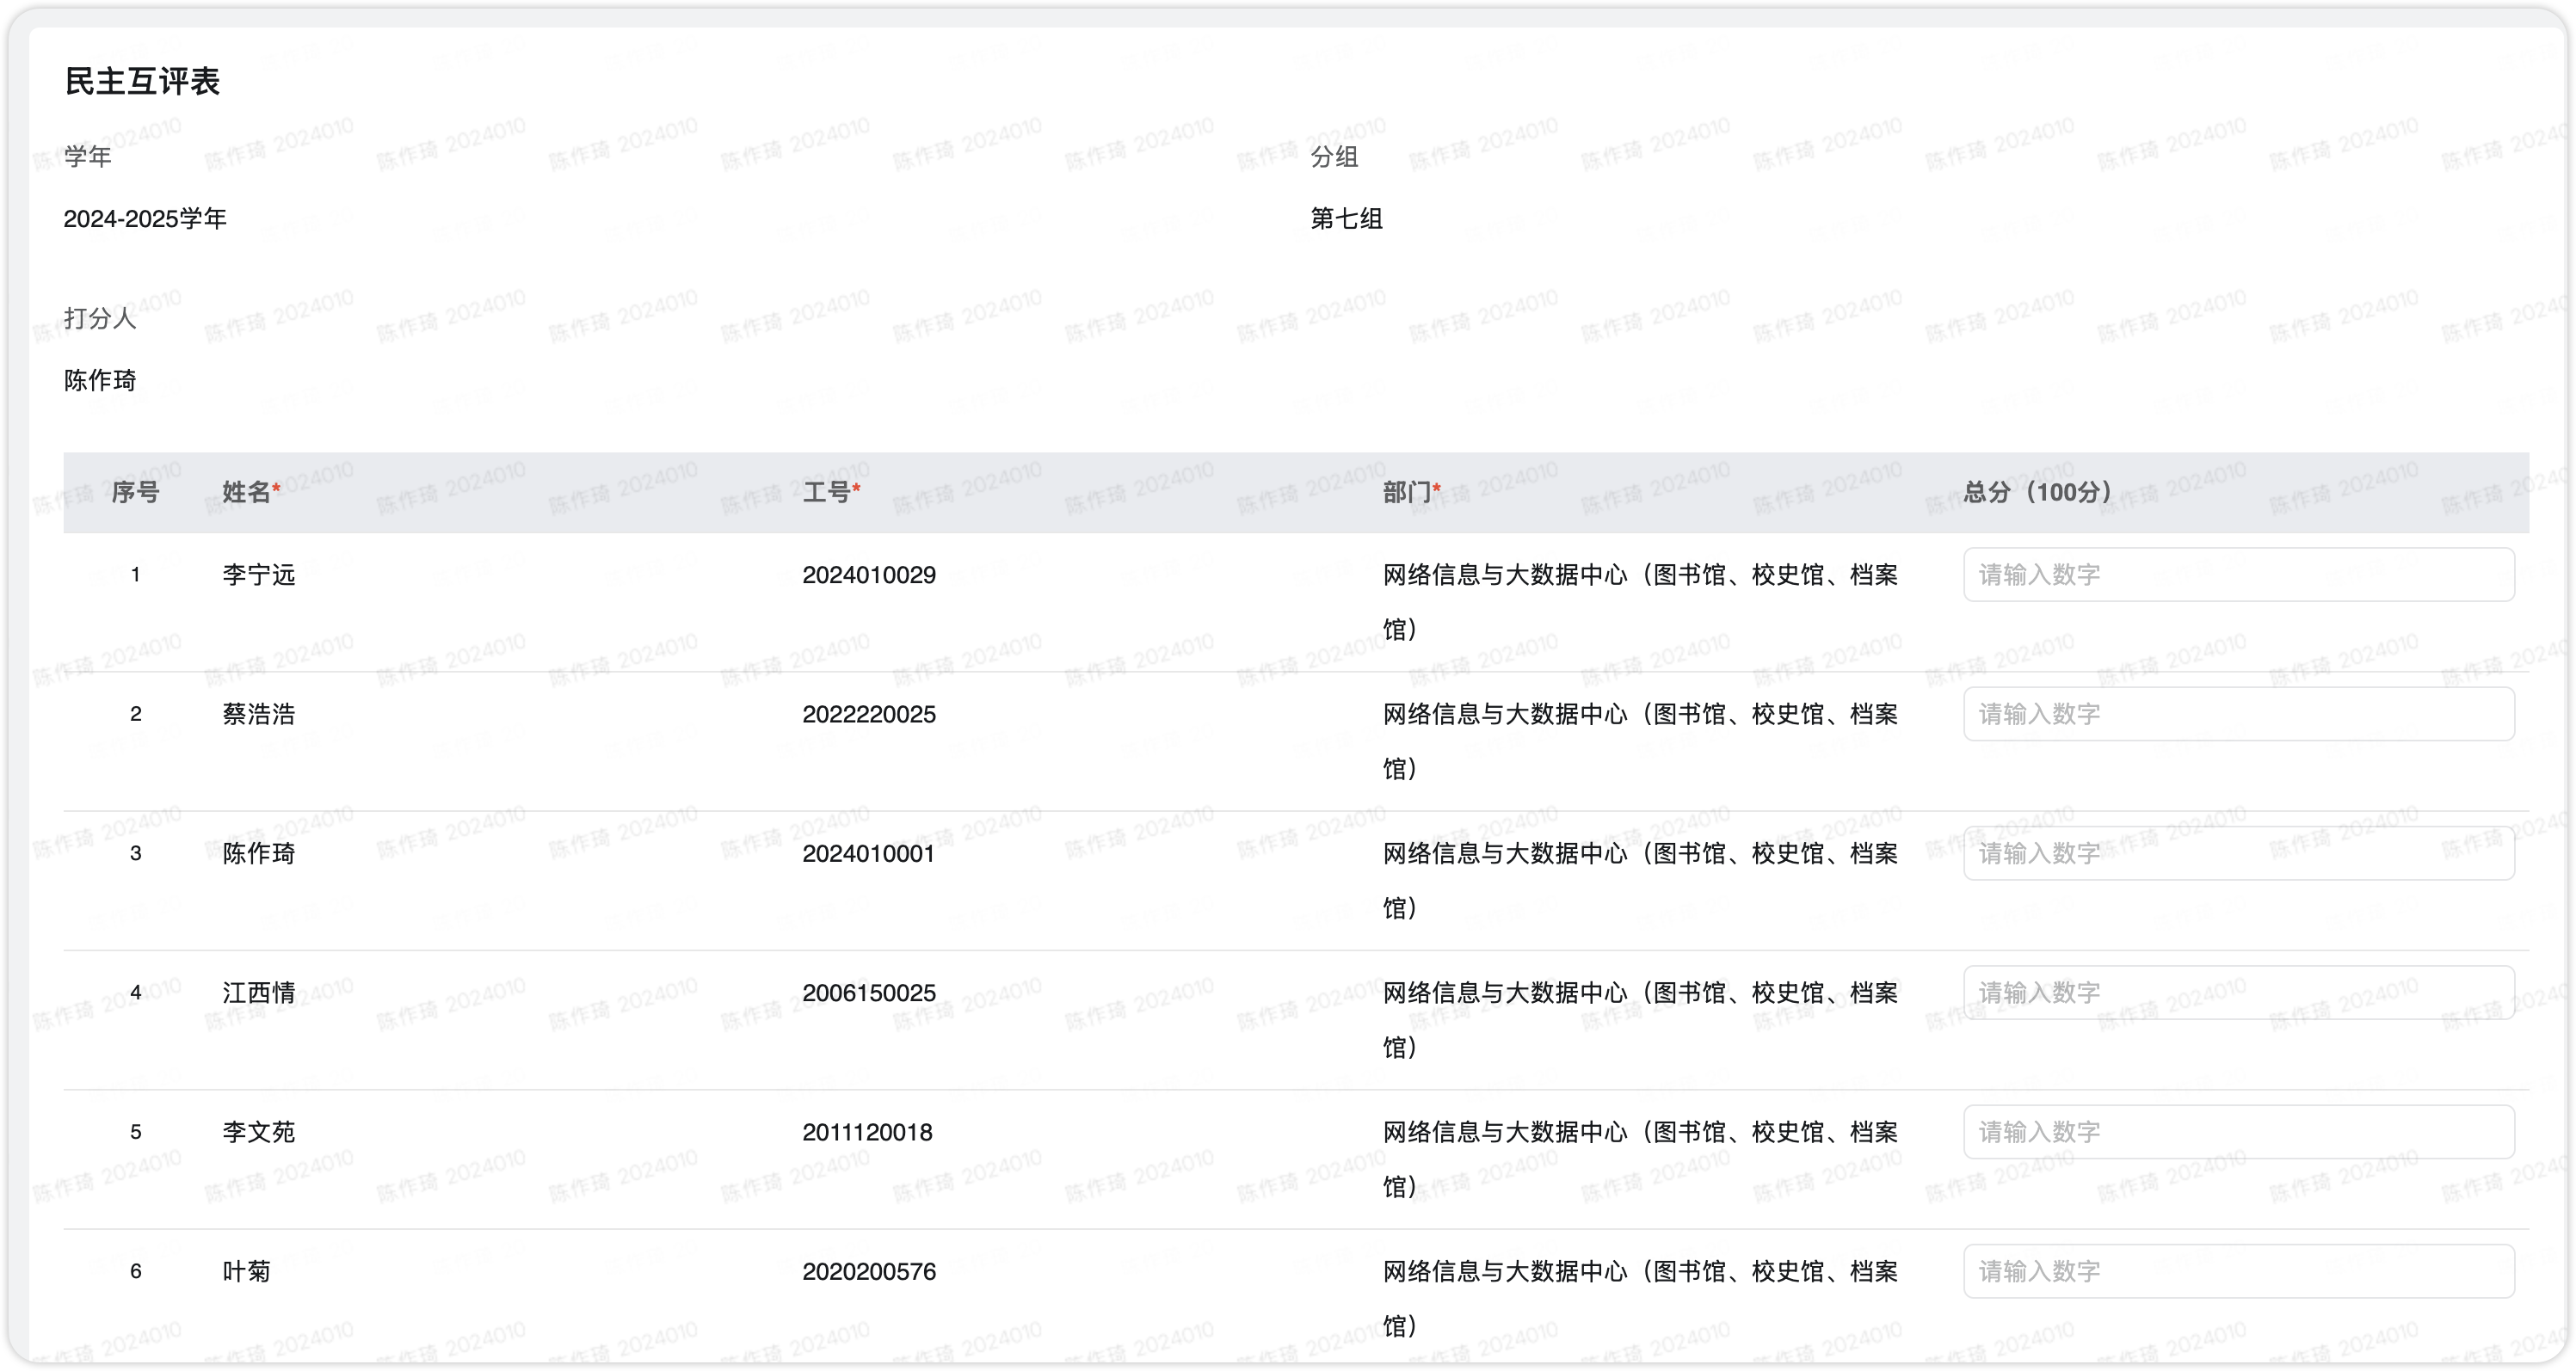Click score input for 蔡浩浩

tap(2238, 714)
